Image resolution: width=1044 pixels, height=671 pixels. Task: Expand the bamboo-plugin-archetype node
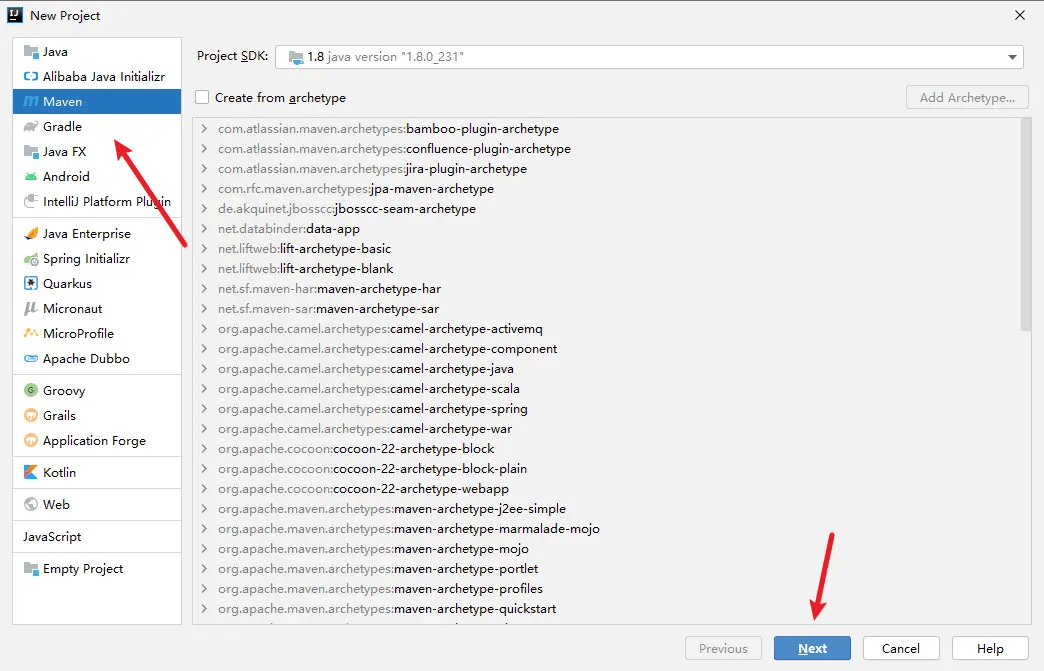click(204, 128)
